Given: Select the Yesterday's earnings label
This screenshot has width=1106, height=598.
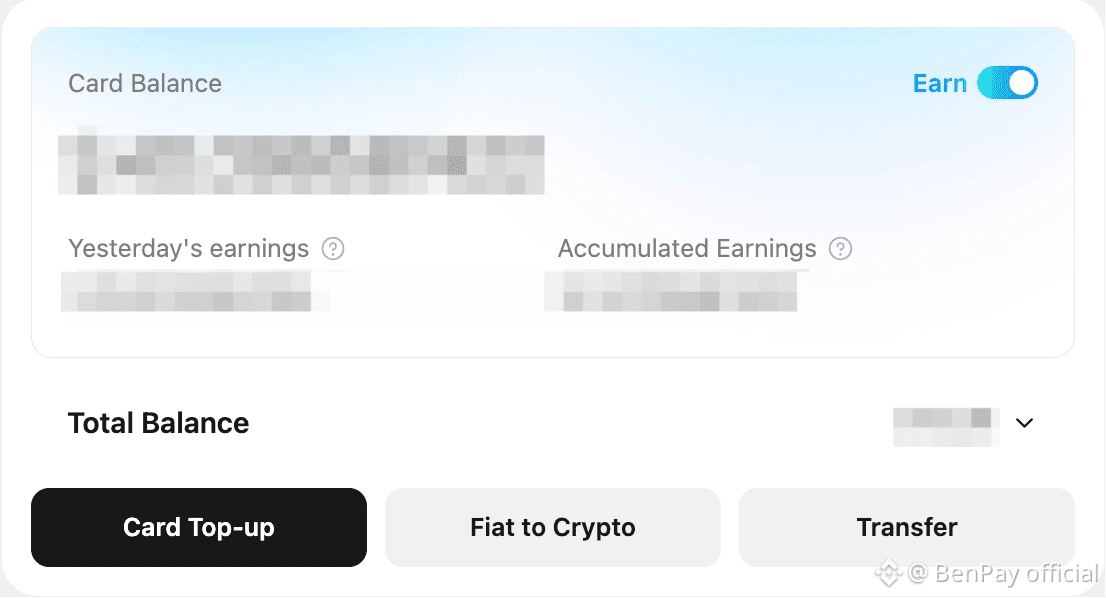Looking at the screenshot, I should [x=188, y=248].
